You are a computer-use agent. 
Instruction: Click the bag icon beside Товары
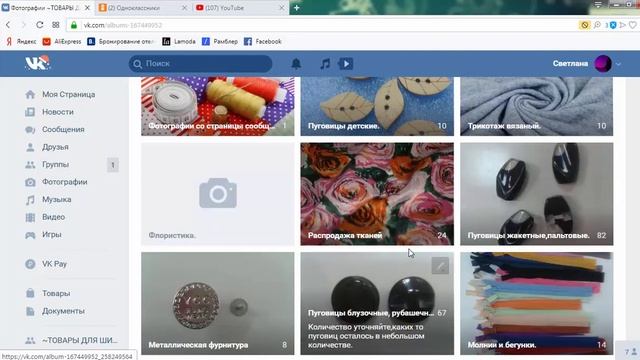tap(30, 293)
